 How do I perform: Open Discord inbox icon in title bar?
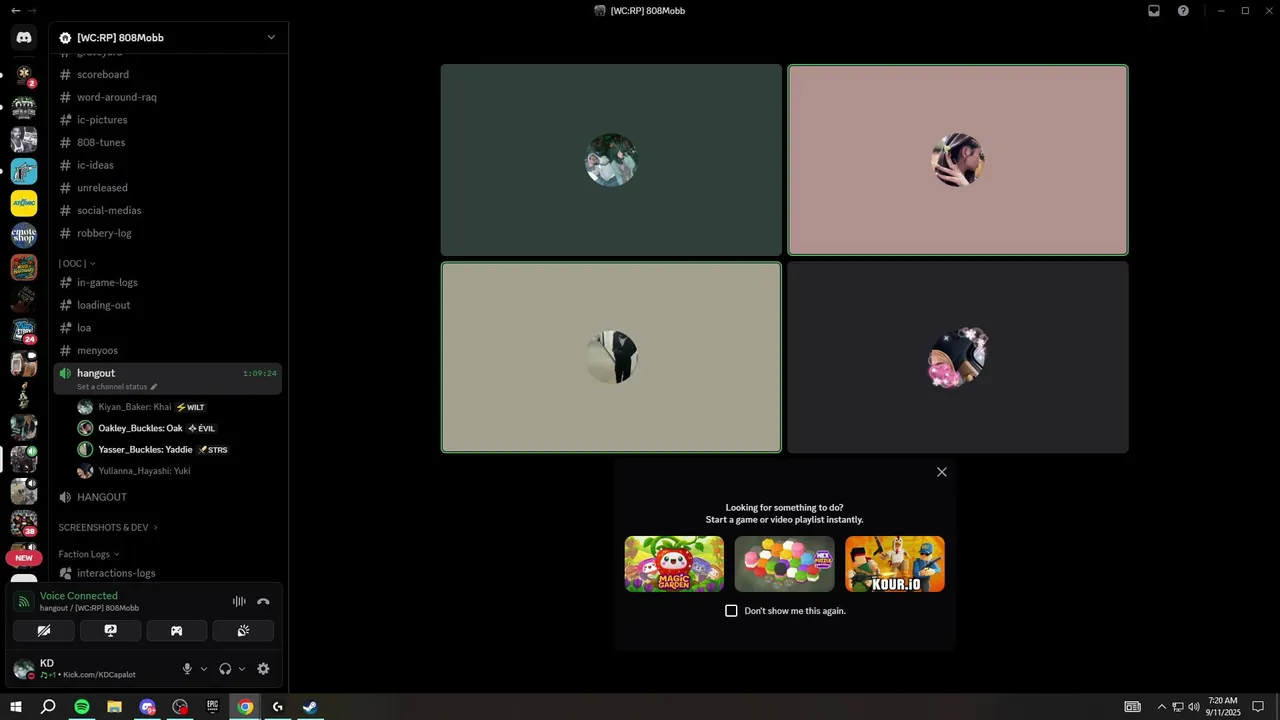(1154, 11)
